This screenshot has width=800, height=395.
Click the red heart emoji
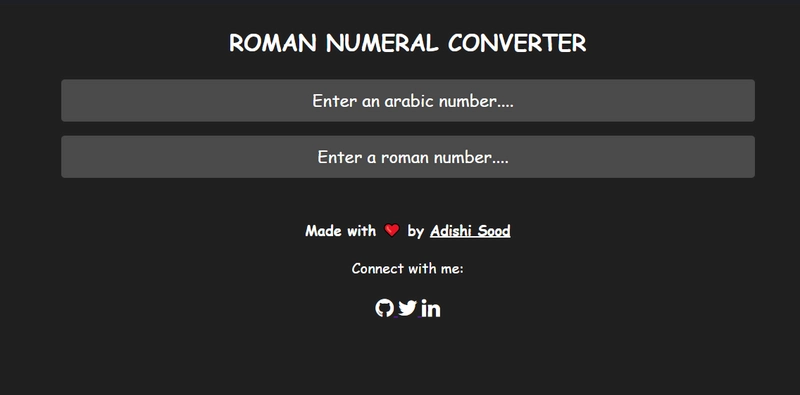pos(391,231)
